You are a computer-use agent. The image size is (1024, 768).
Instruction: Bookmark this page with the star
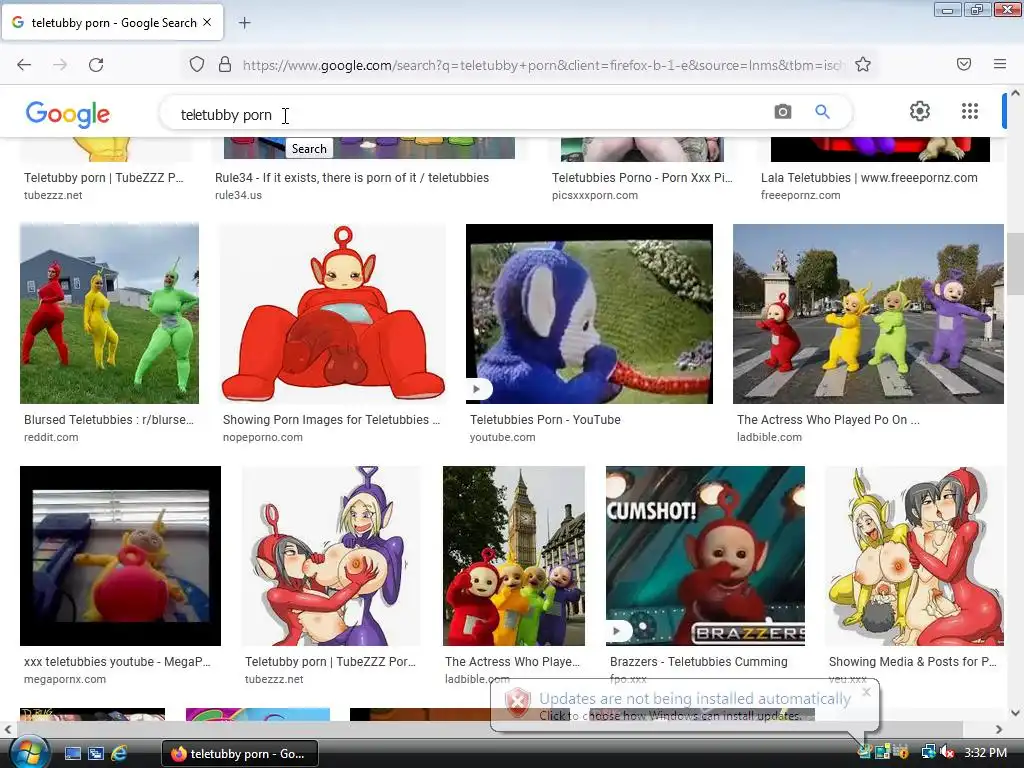(x=863, y=65)
